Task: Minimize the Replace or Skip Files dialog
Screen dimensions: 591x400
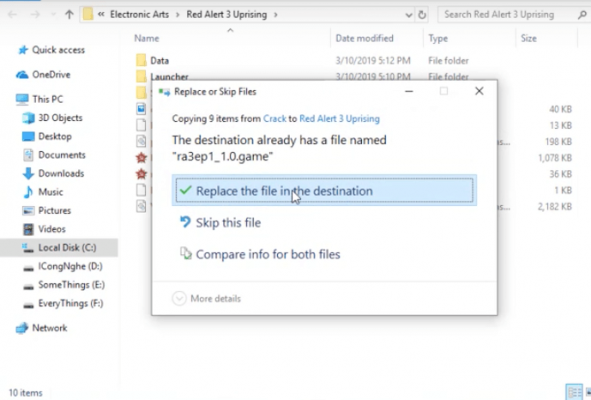Action: point(409,91)
